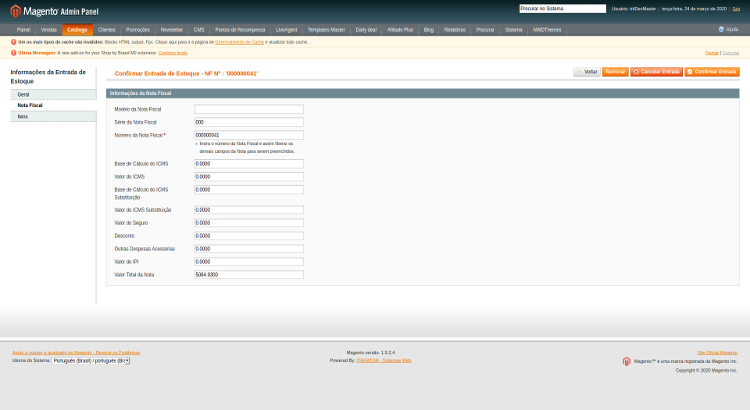This screenshot has width=750, height=410.
Task: Click the Base de Cálculo ICMS Substituição field
Action: click(x=249, y=189)
